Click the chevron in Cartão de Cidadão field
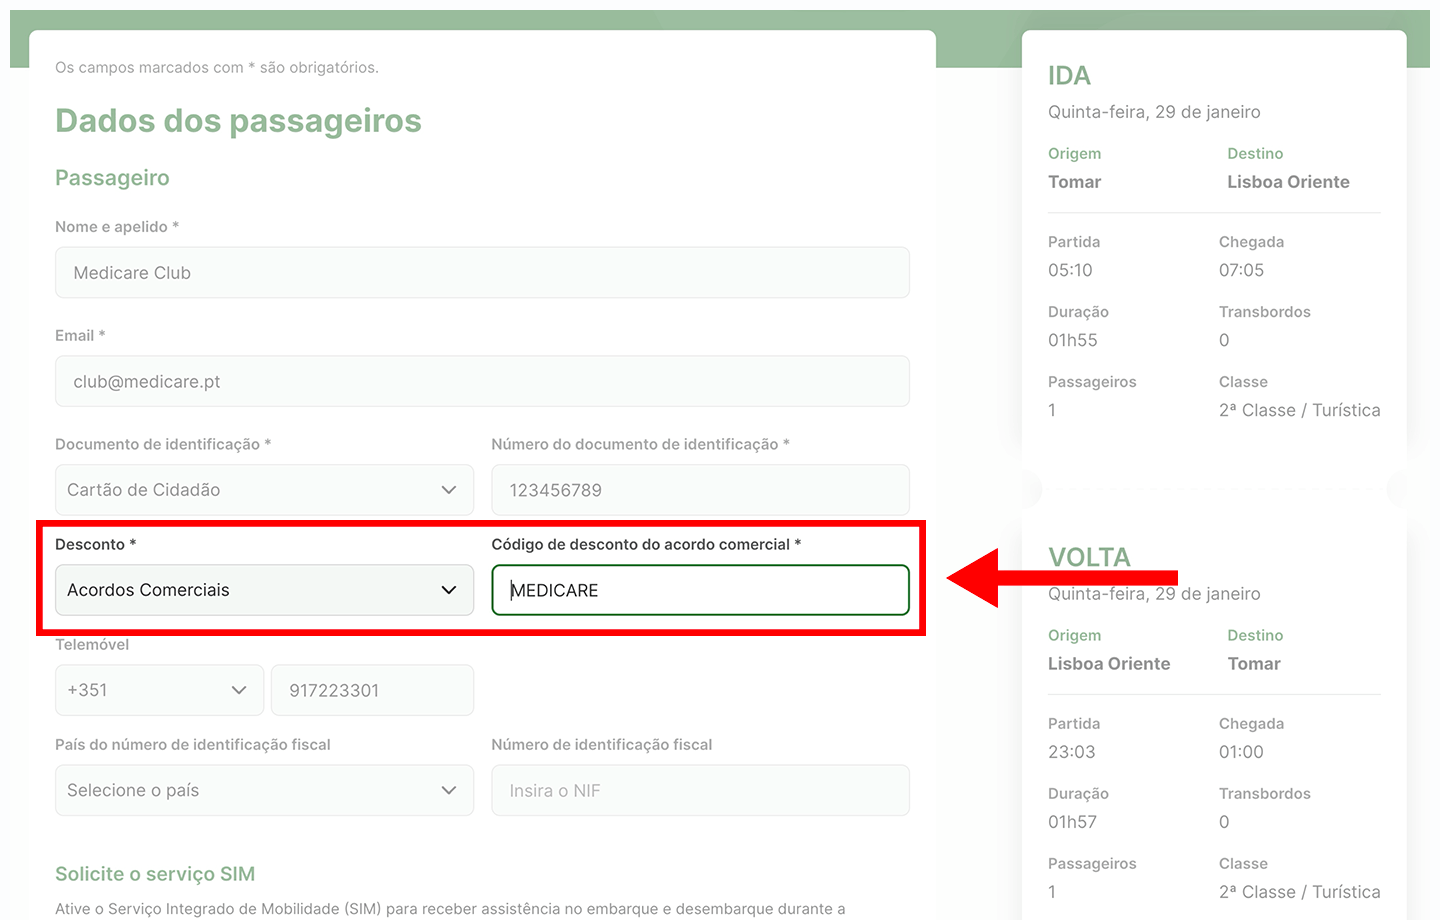This screenshot has width=1440, height=920. click(x=449, y=490)
